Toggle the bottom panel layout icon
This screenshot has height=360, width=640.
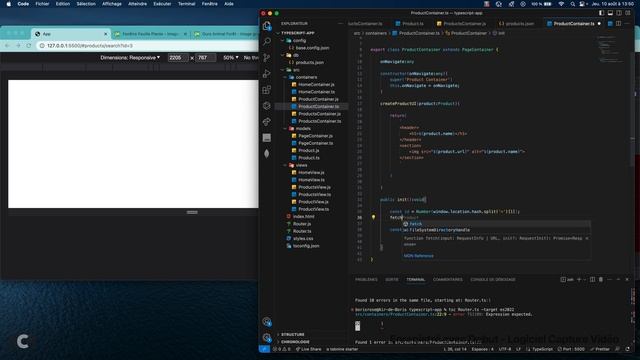[x=610, y=13]
